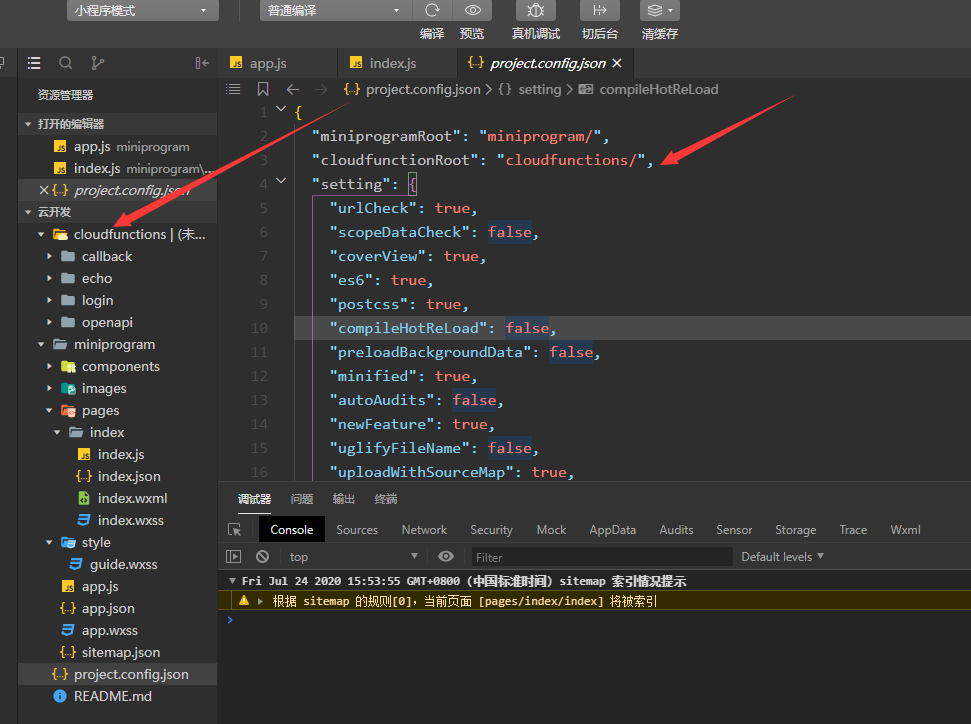Click the preview eye icon in toolbar
This screenshot has width=971, height=724.
click(472, 10)
